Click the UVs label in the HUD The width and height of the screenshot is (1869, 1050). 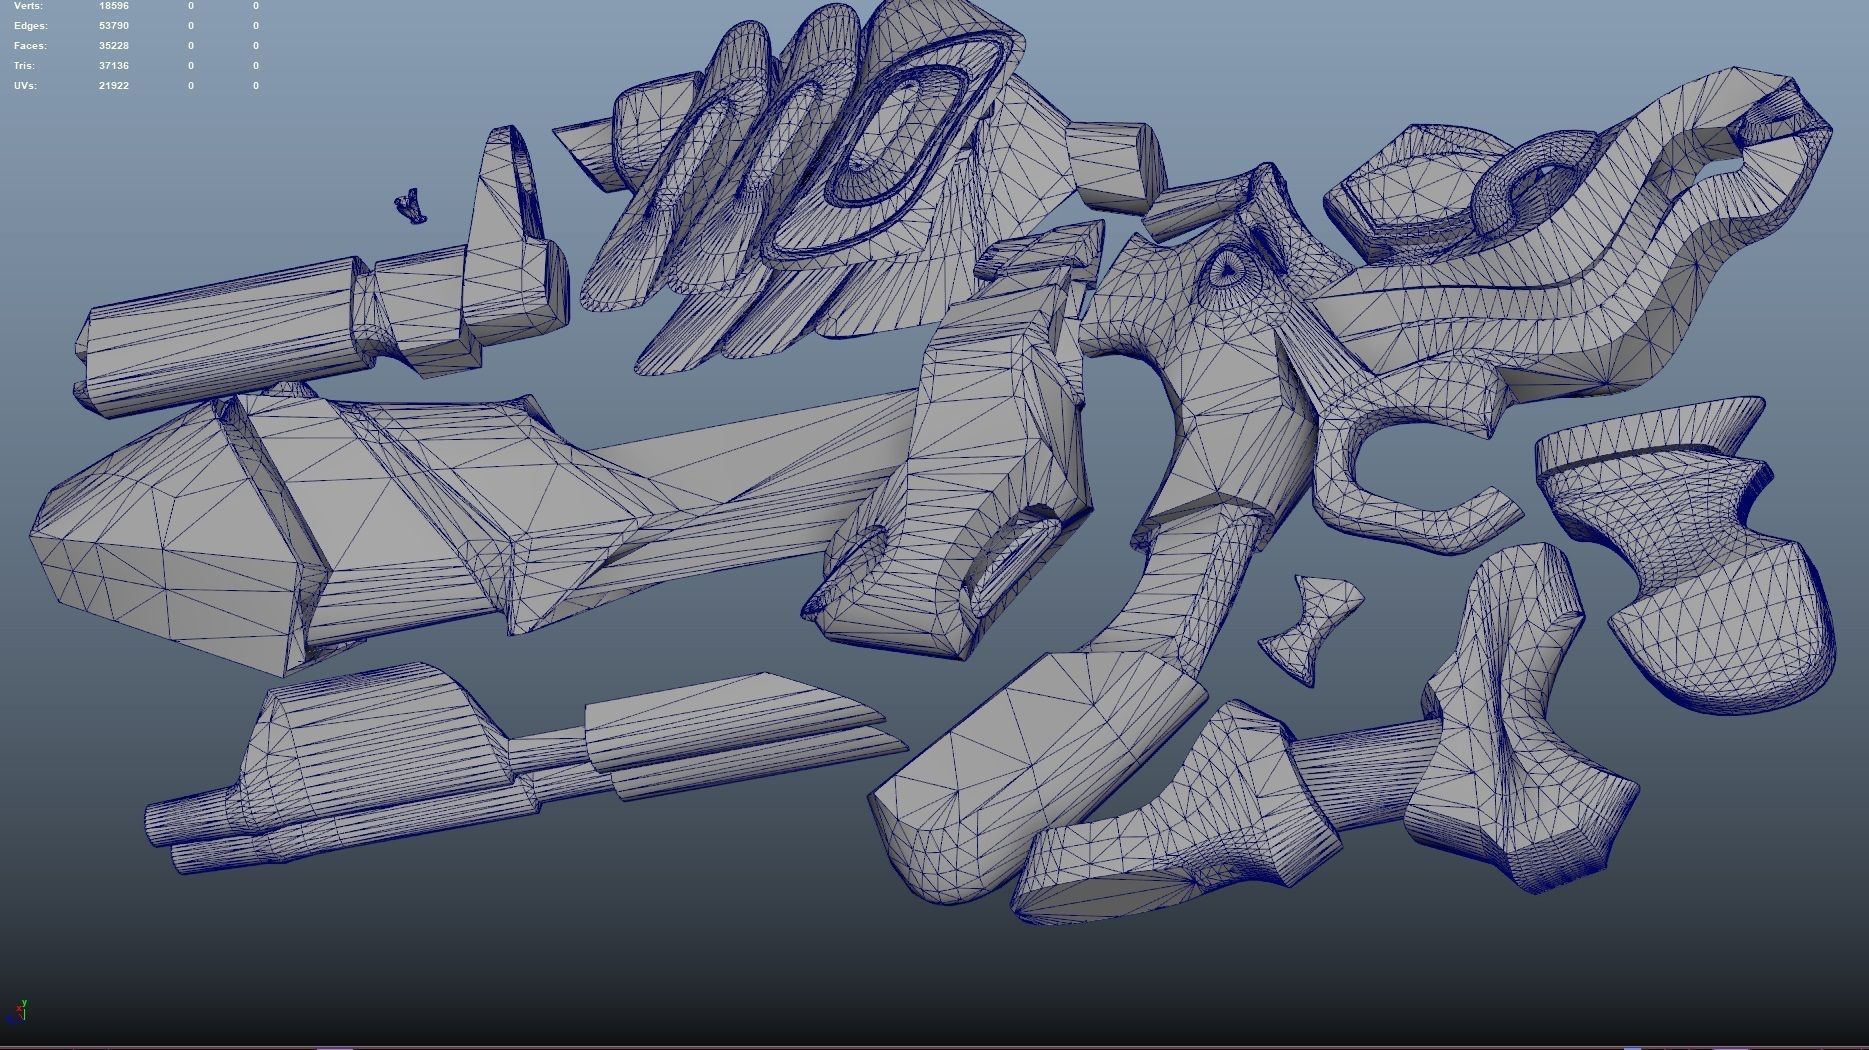(25, 86)
